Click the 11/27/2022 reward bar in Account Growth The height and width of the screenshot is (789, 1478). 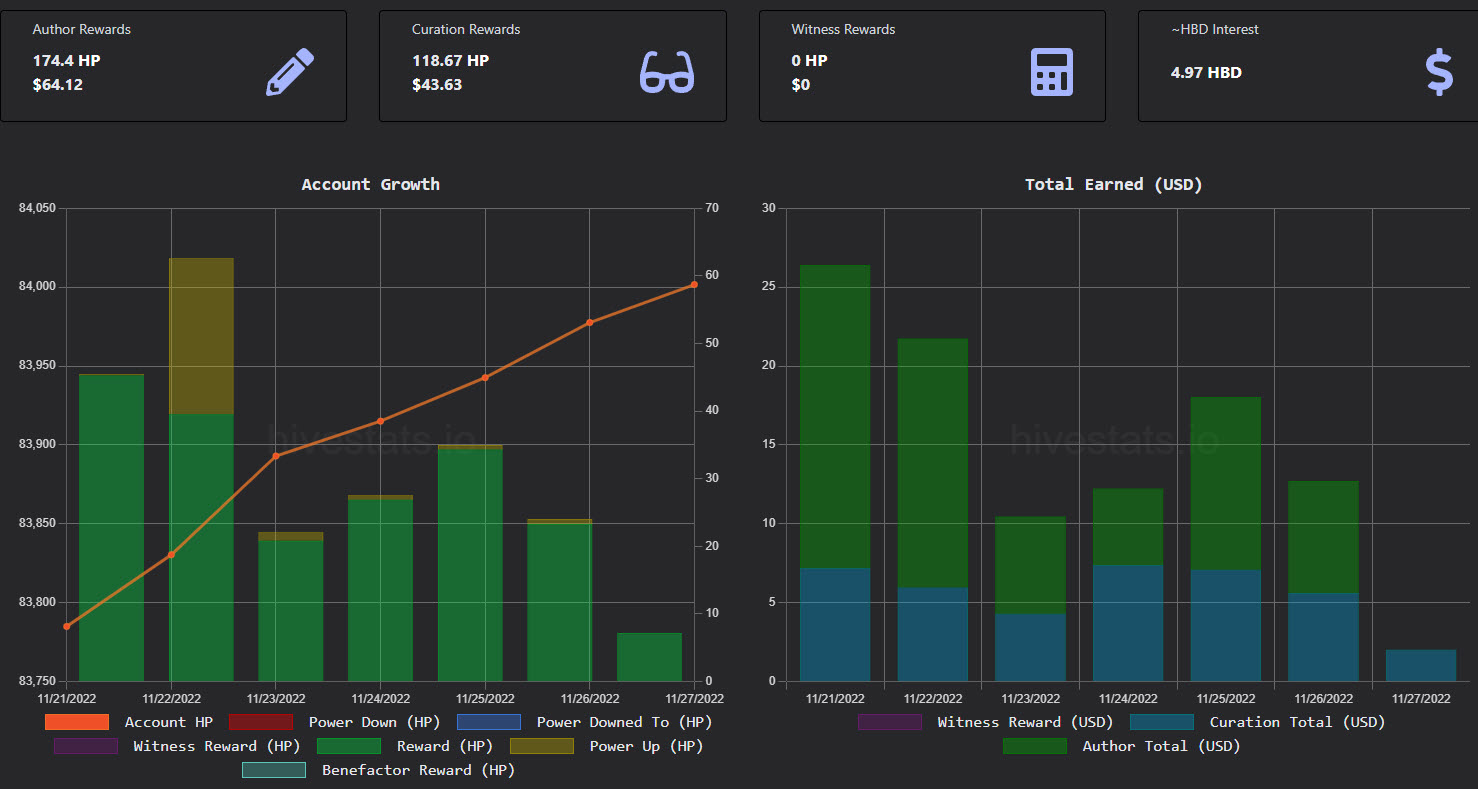(649, 657)
